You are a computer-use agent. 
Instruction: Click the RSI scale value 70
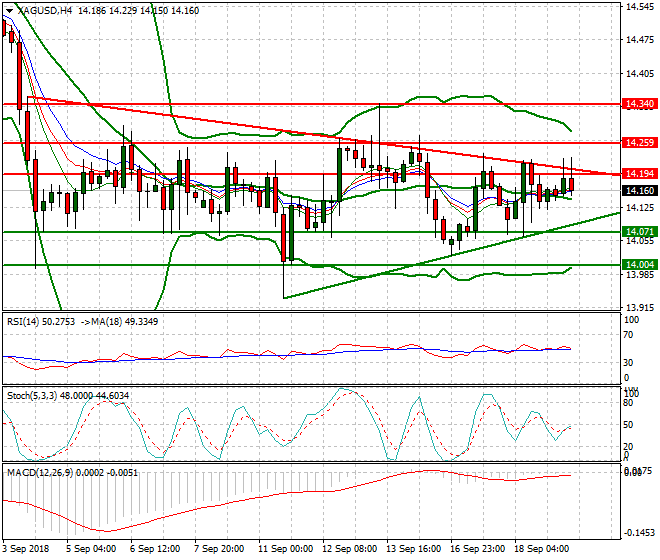click(x=628, y=335)
